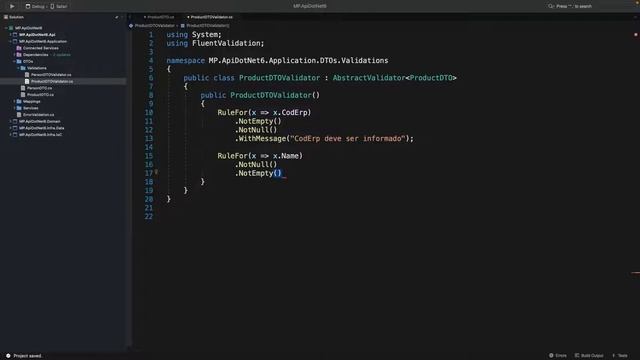Viewport: 640px width, 360px height.
Task: Click the MP.ApiDotNet6.Infra.Data project icon
Action: click(x=15, y=128)
